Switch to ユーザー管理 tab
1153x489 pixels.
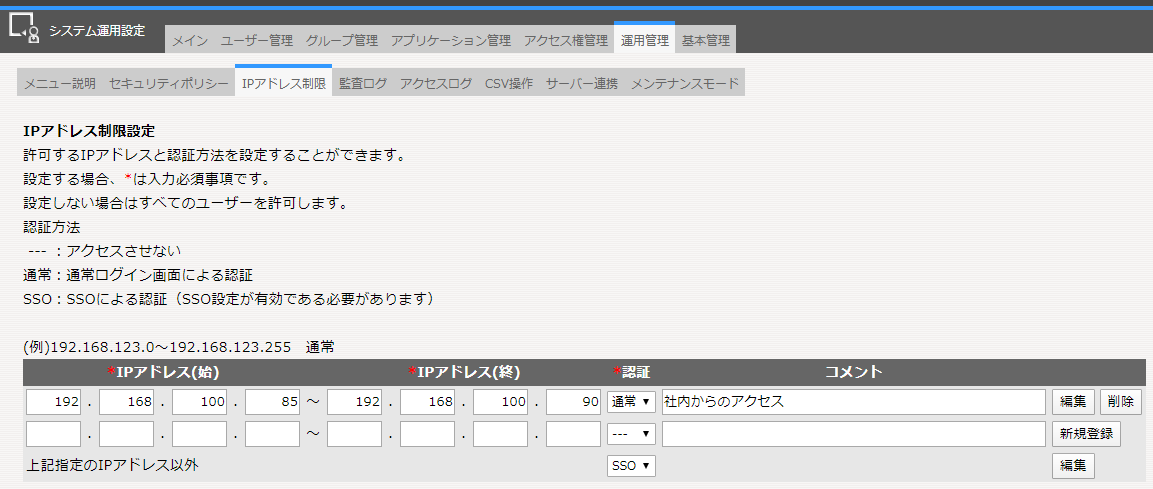pos(256,41)
